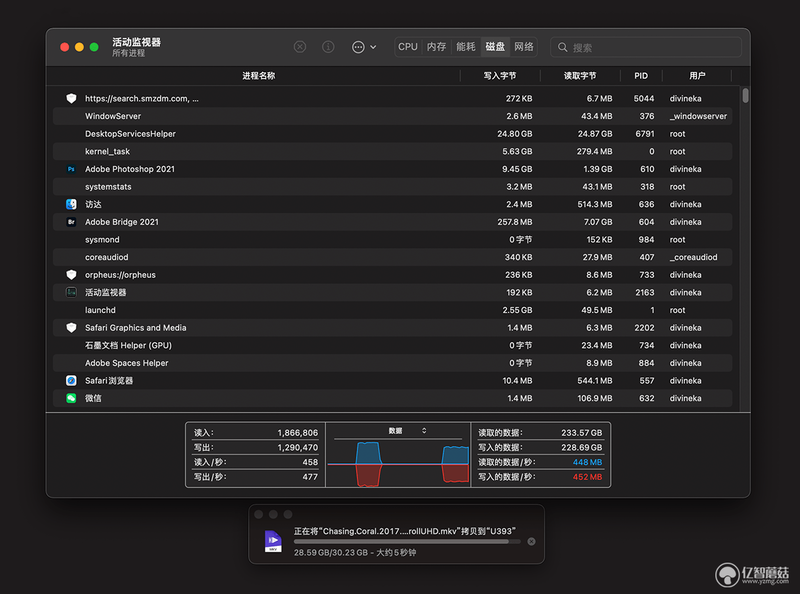Click the Adobe Bridge 2021 Br icon
This screenshot has height=594, width=800.
(71, 222)
